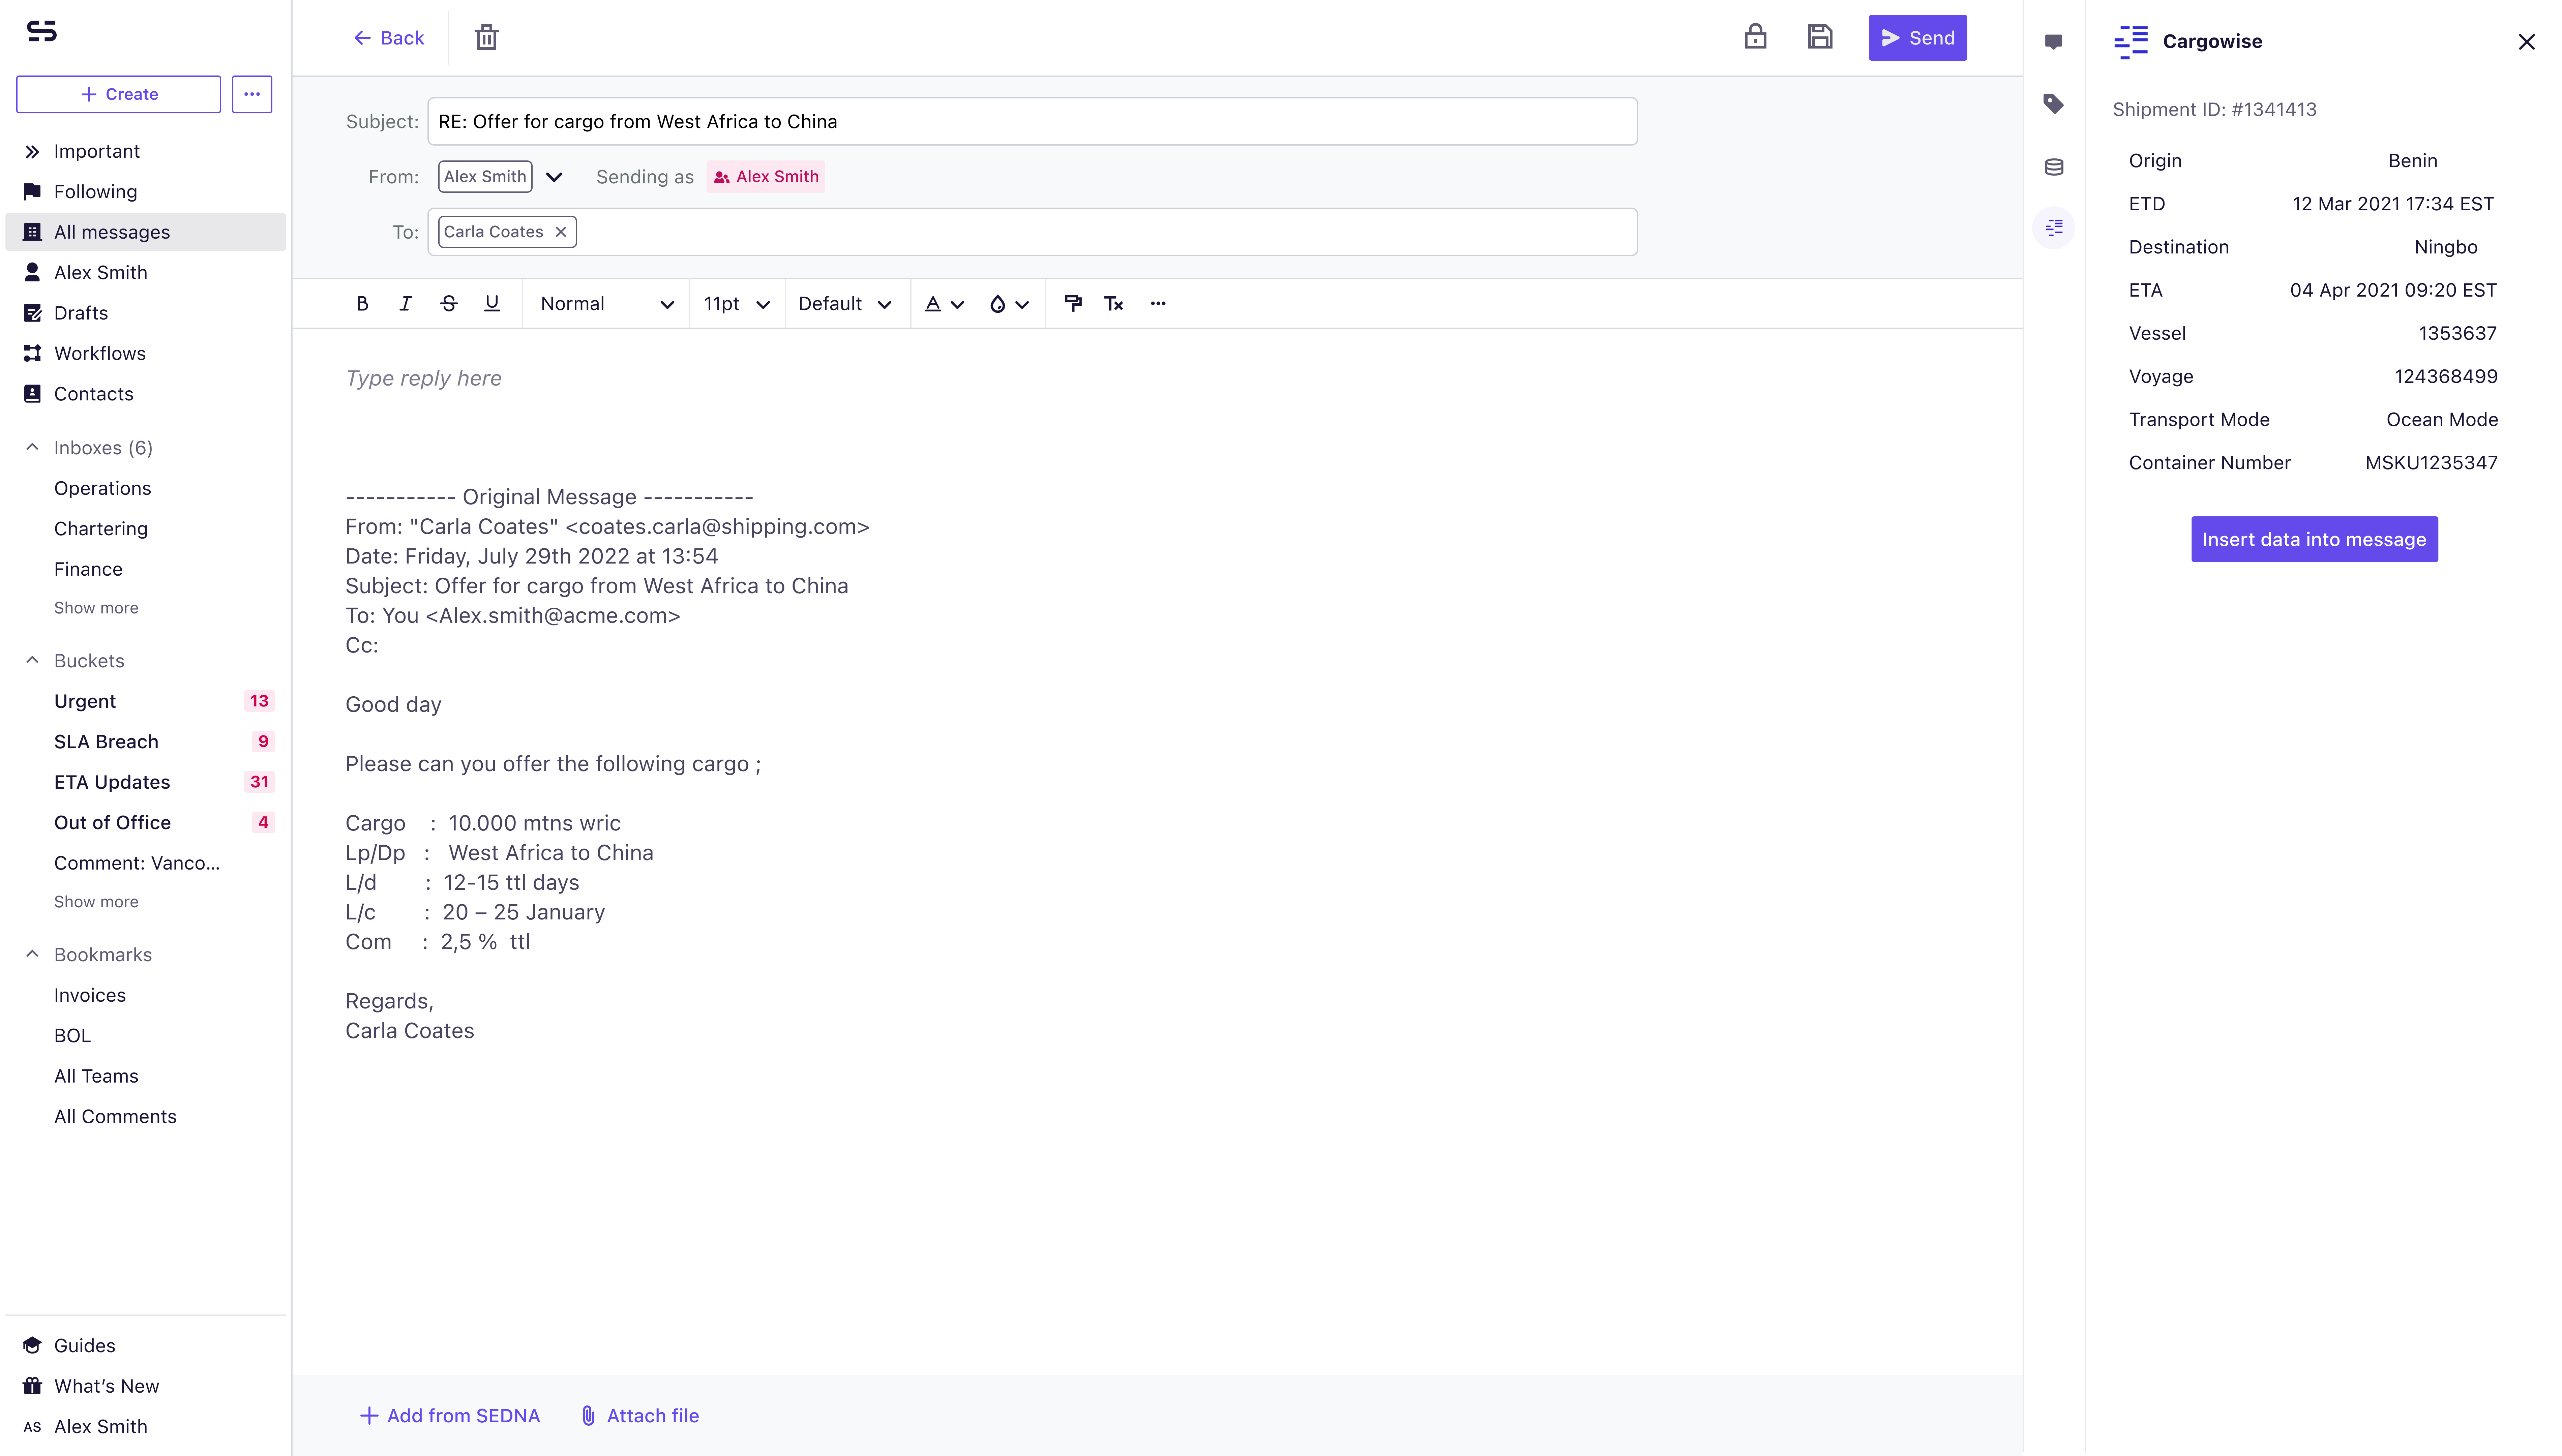Click Attach file
This screenshot has width=2562, height=1456.
[x=640, y=1416]
